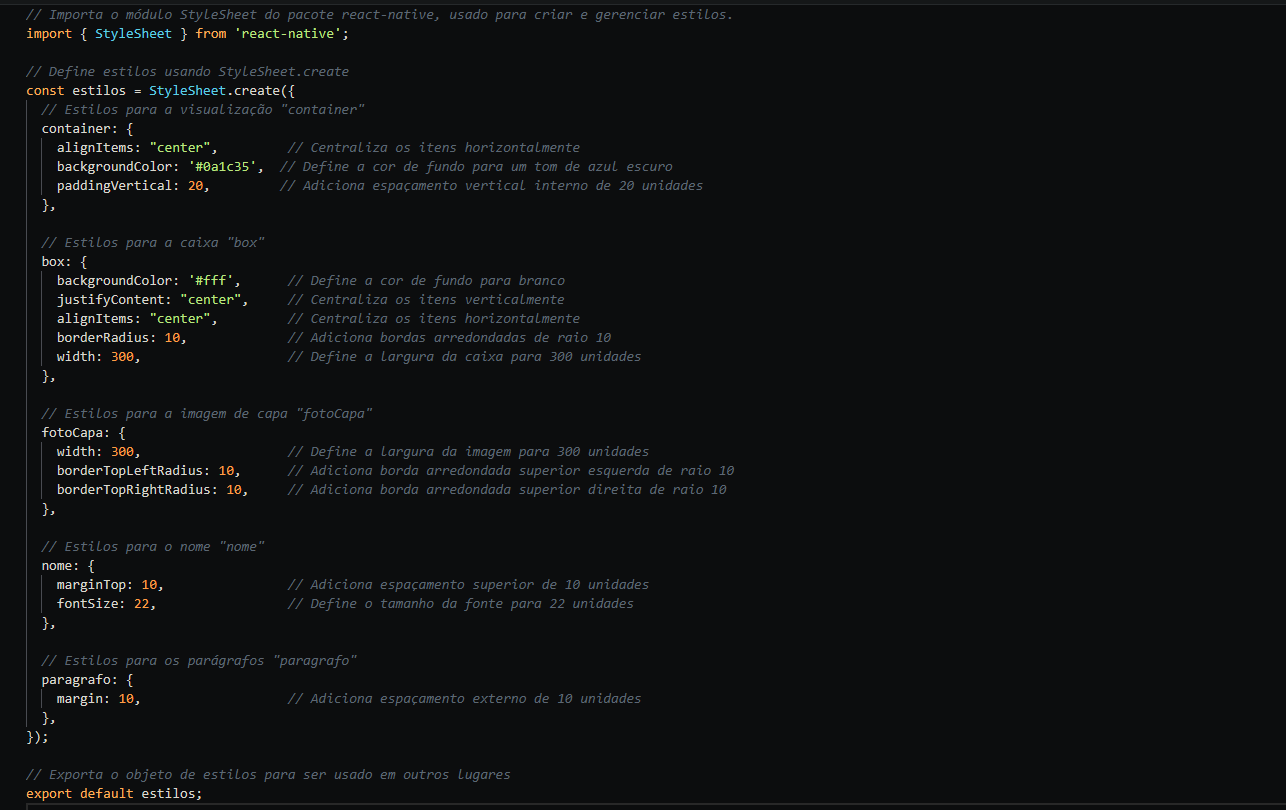Click the const keyword before estilos
Viewport: 1286px width, 810px height.
click(45, 90)
